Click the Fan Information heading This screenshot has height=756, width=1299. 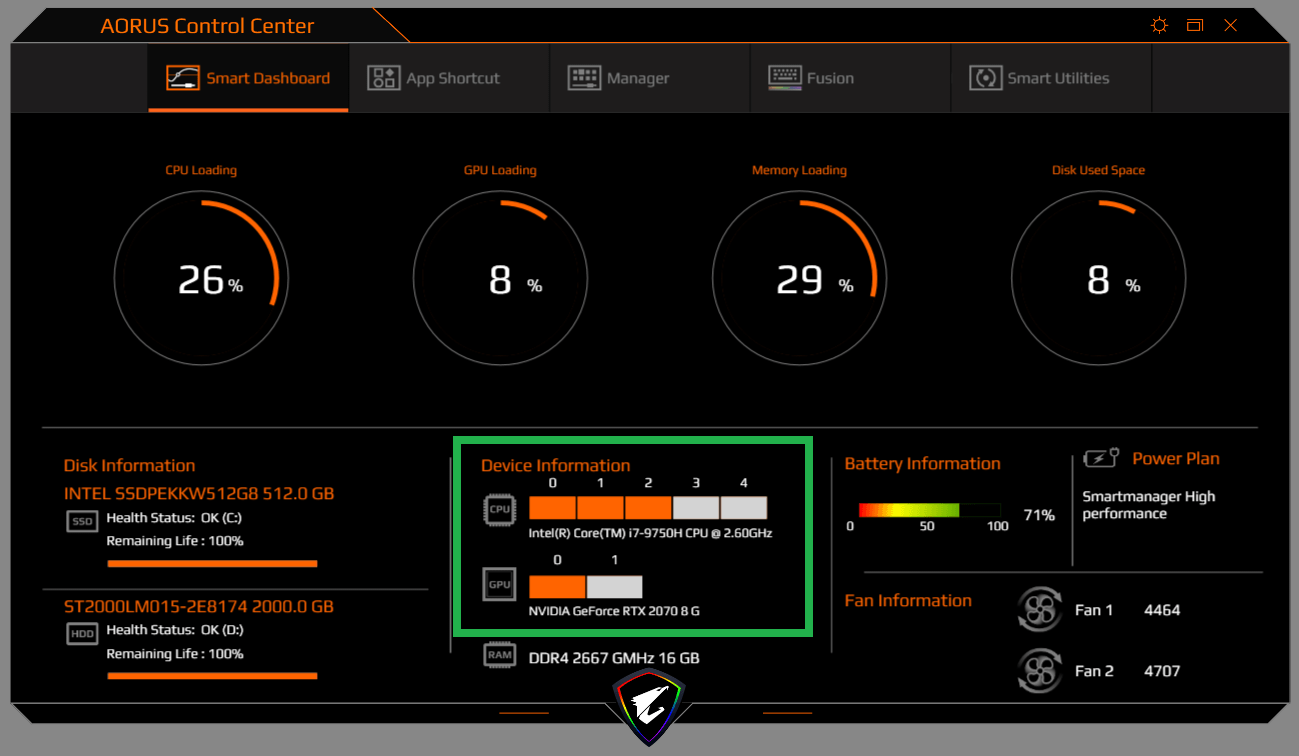pyautogui.click(x=908, y=600)
